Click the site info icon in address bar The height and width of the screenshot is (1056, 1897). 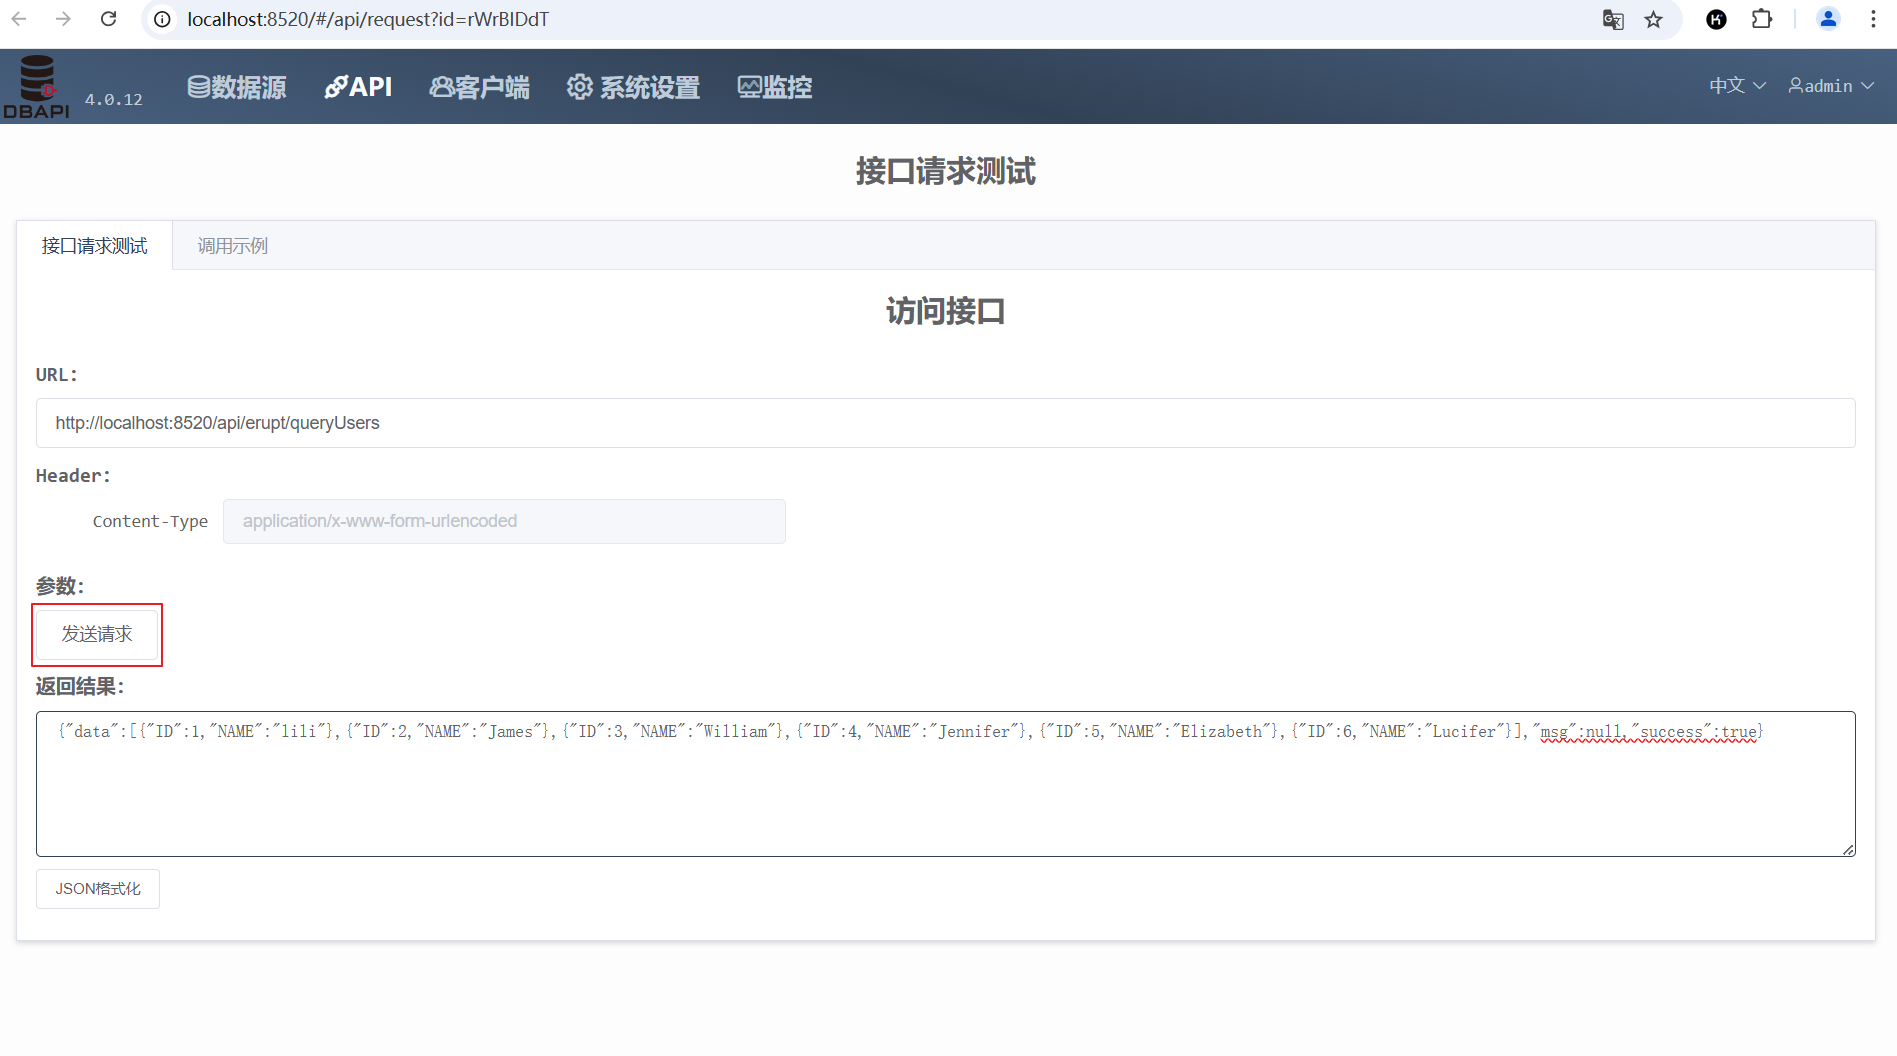162,19
